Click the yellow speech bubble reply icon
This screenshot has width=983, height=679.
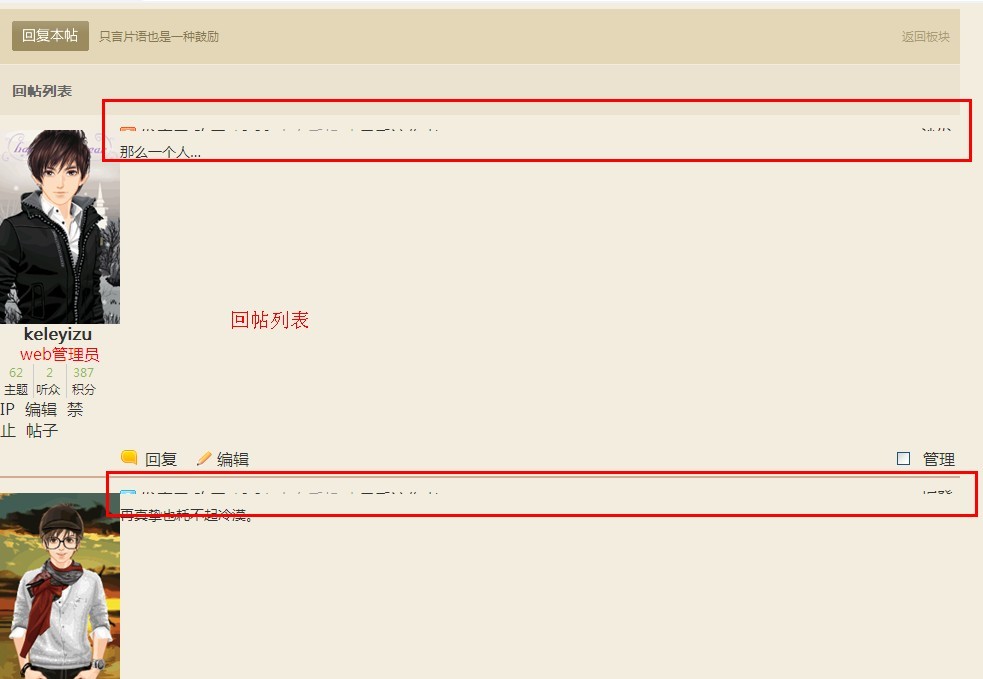(129, 458)
